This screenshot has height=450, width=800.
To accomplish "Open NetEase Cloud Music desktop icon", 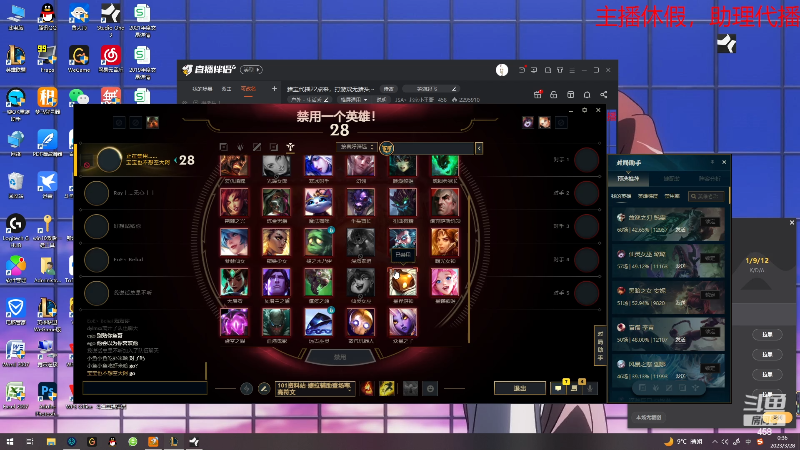I will pyautogui.click(x=111, y=59).
